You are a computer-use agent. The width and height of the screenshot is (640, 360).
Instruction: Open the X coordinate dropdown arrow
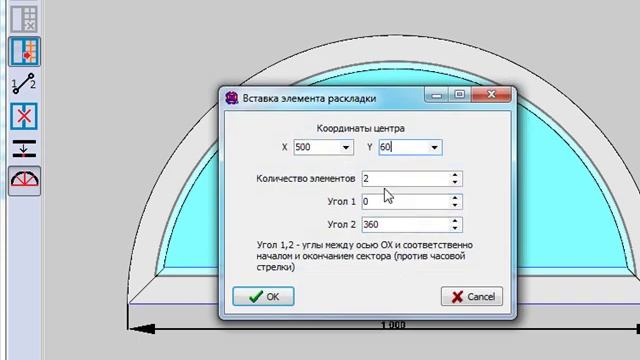(x=346, y=147)
